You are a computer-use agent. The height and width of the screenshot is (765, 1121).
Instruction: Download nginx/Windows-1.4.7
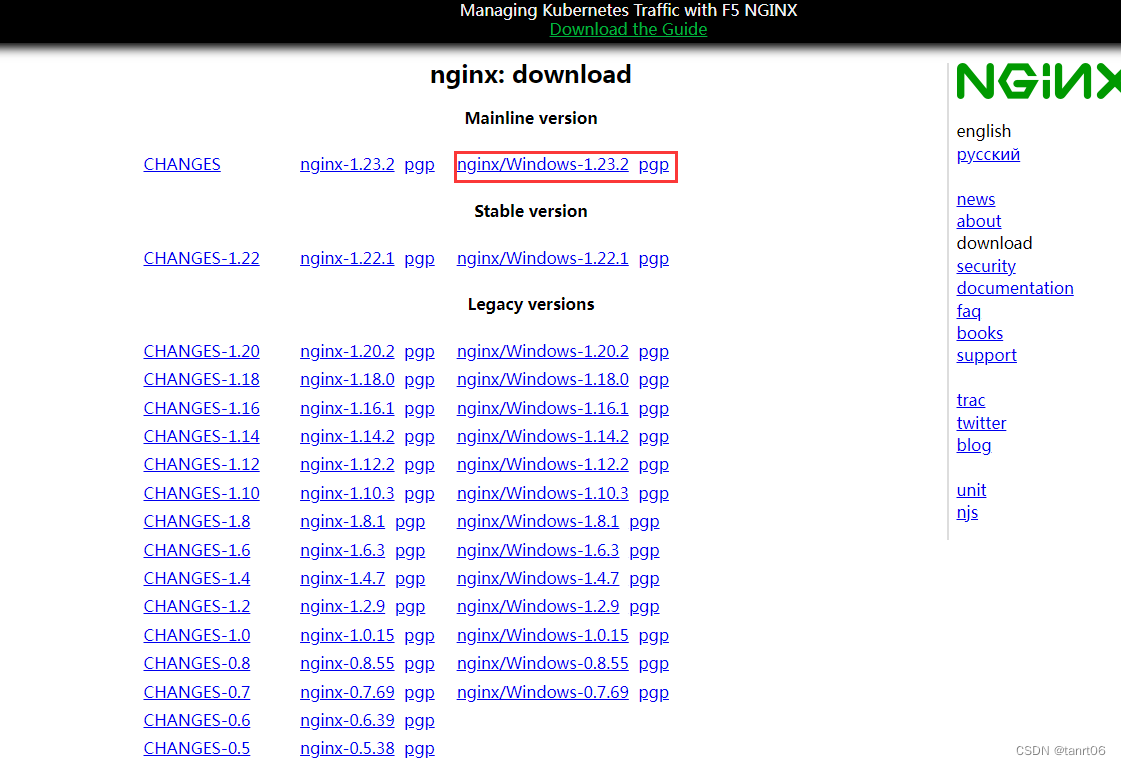(x=538, y=578)
